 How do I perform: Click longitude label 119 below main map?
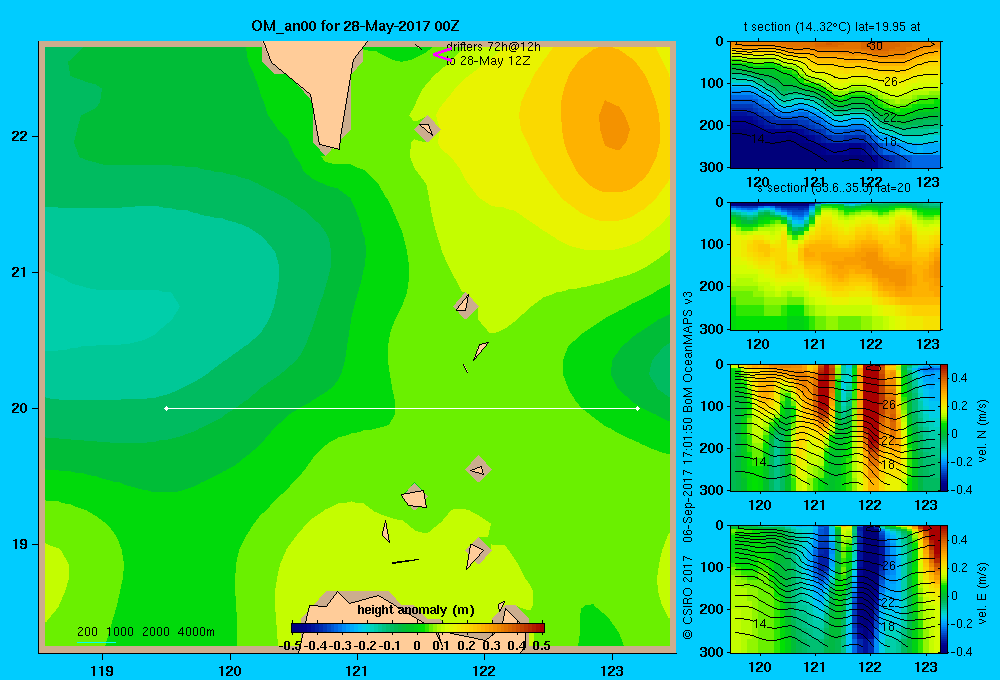pyautogui.click(x=102, y=670)
